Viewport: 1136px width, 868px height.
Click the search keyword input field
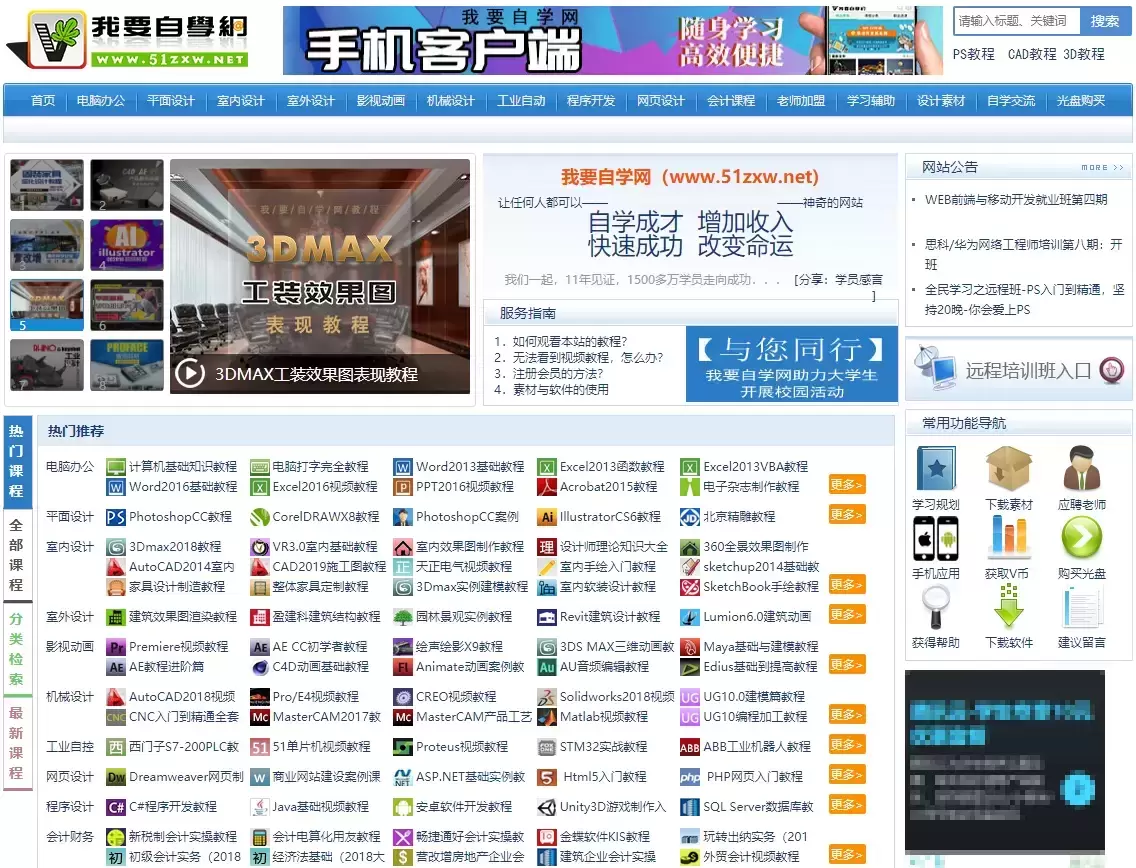1014,21
